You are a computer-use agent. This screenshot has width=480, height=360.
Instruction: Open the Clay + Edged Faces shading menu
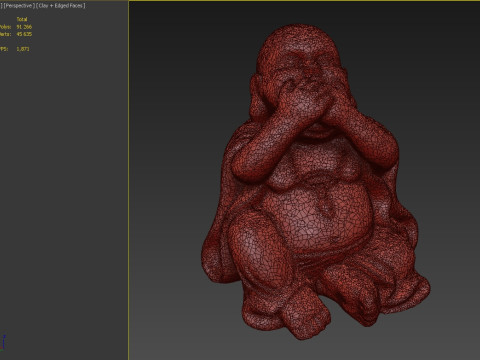coord(61,6)
